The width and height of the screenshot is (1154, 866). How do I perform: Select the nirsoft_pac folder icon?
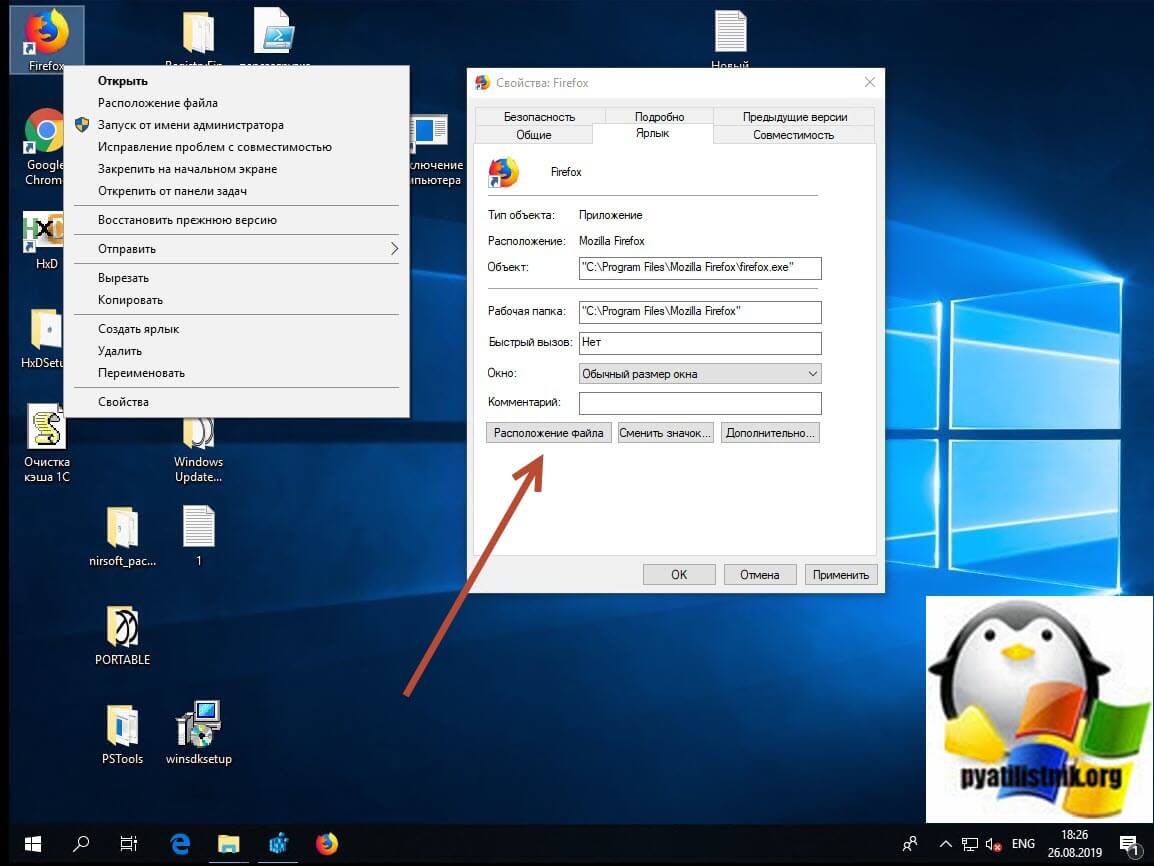[x=122, y=536]
